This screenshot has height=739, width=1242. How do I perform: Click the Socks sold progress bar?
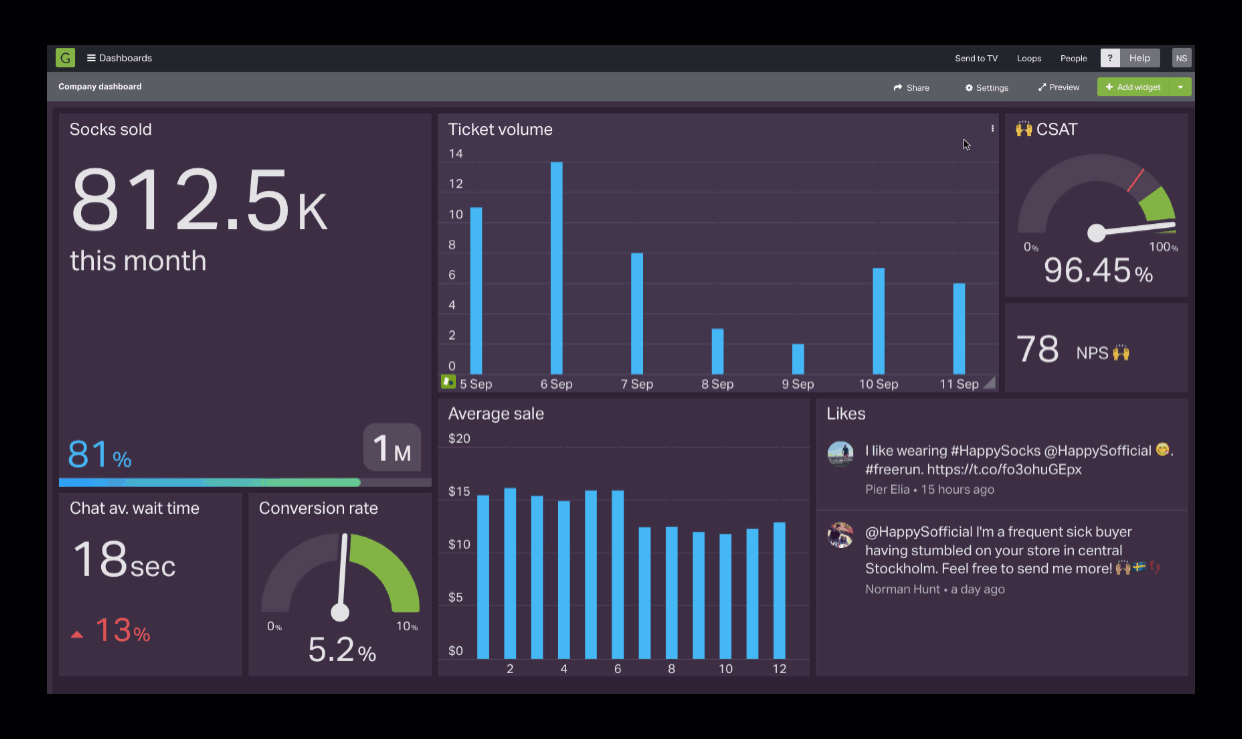tap(210, 482)
